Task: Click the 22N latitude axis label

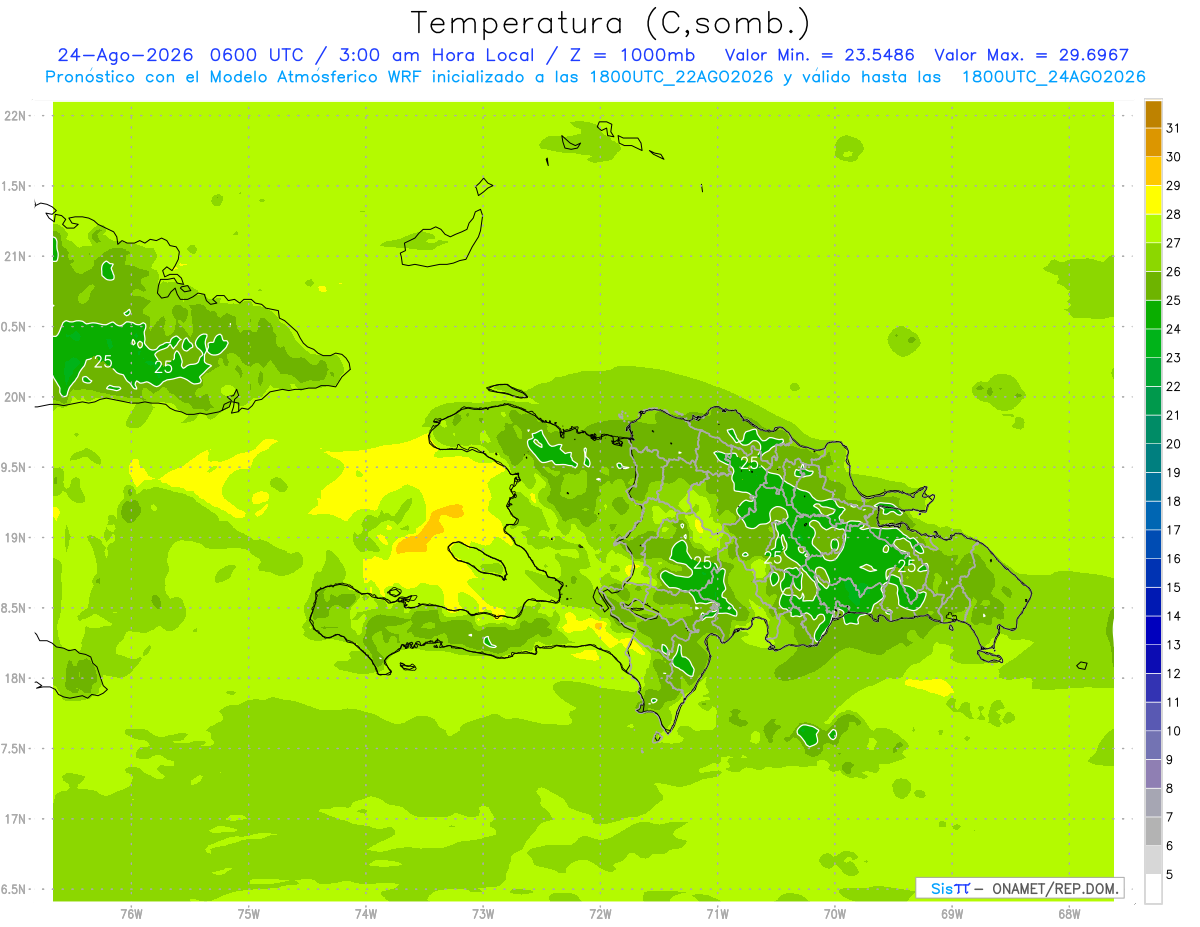Action: pos(16,115)
